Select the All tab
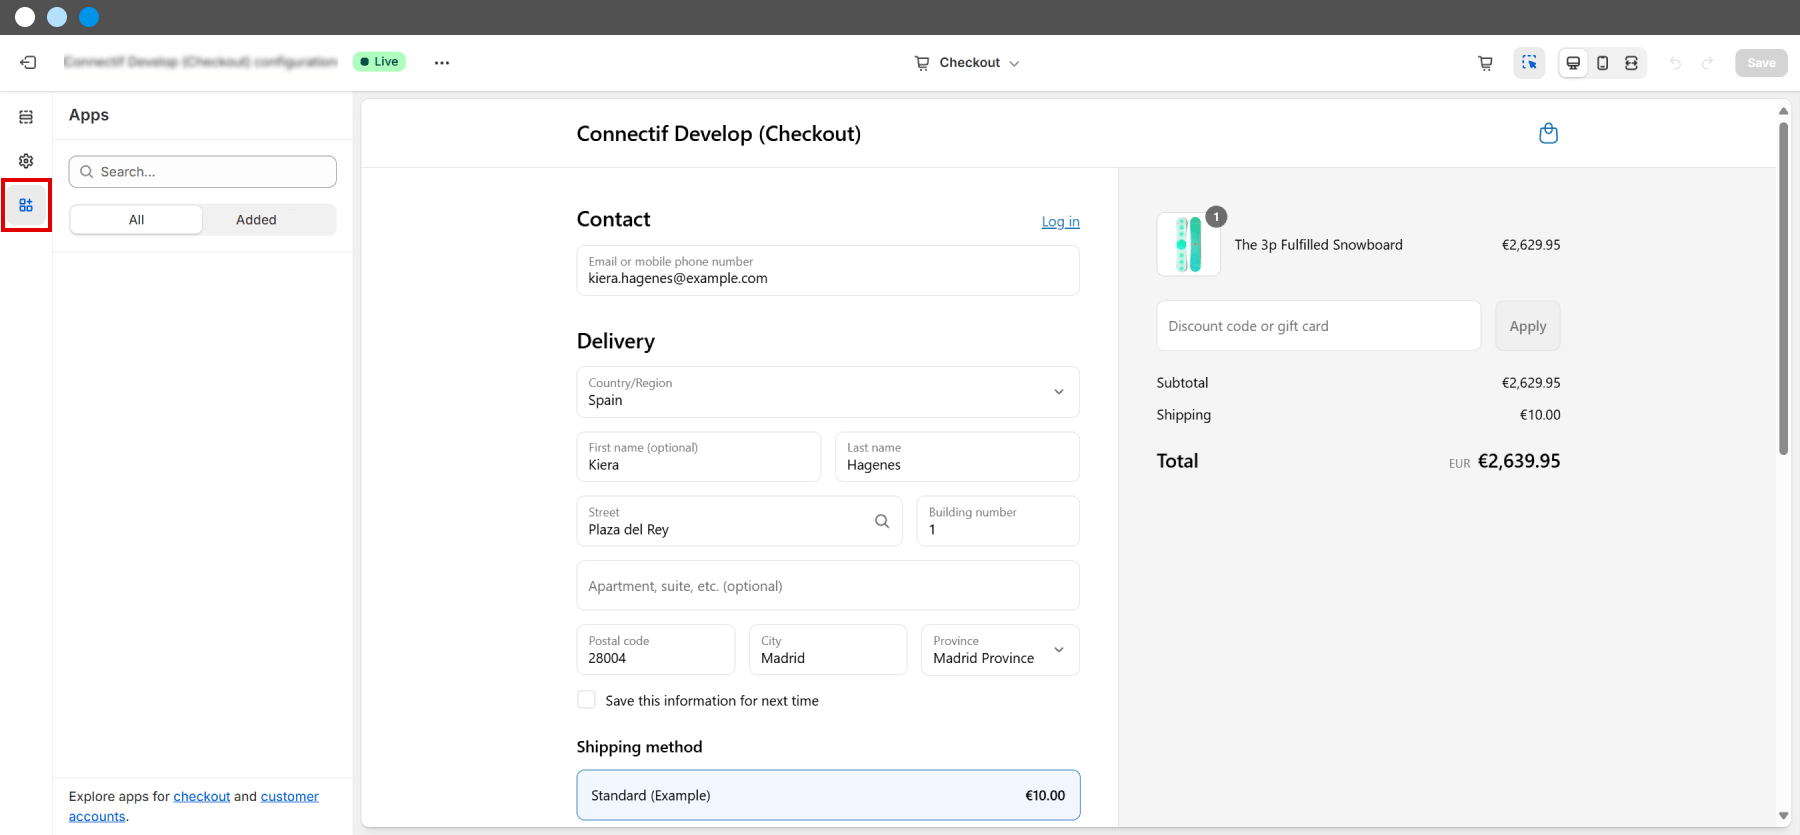The image size is (1800, 835). coord(136,220)
